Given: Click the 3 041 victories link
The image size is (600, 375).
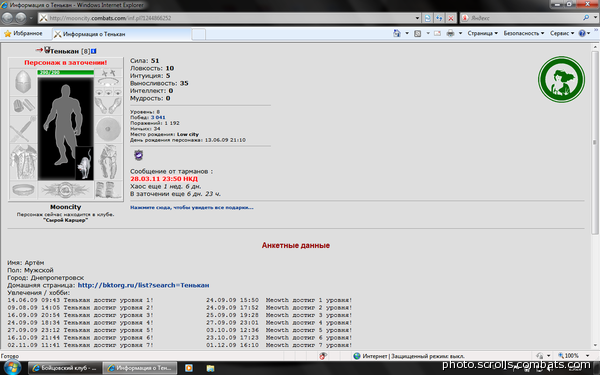Looking at the screenshot, I should 158,117.
